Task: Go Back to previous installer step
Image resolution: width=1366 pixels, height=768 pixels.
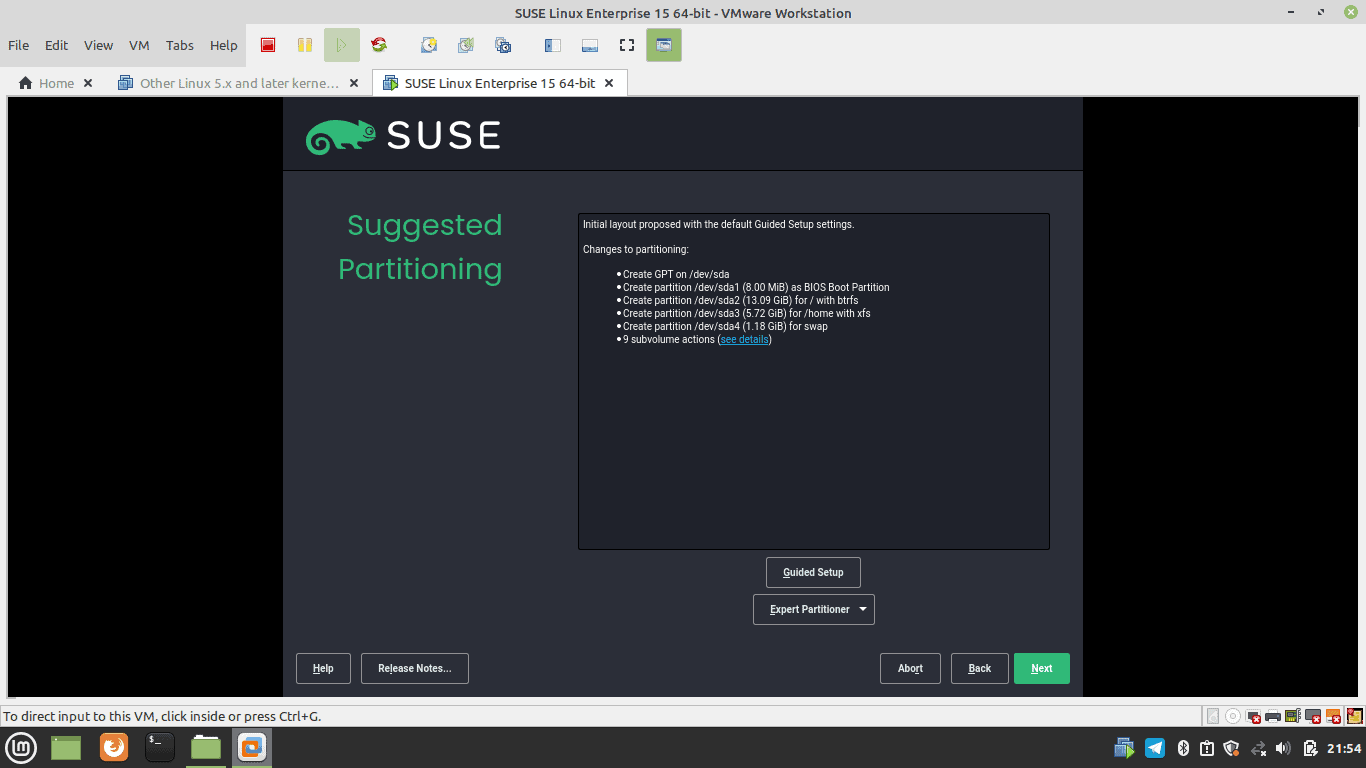Action: tap(980, 668)
